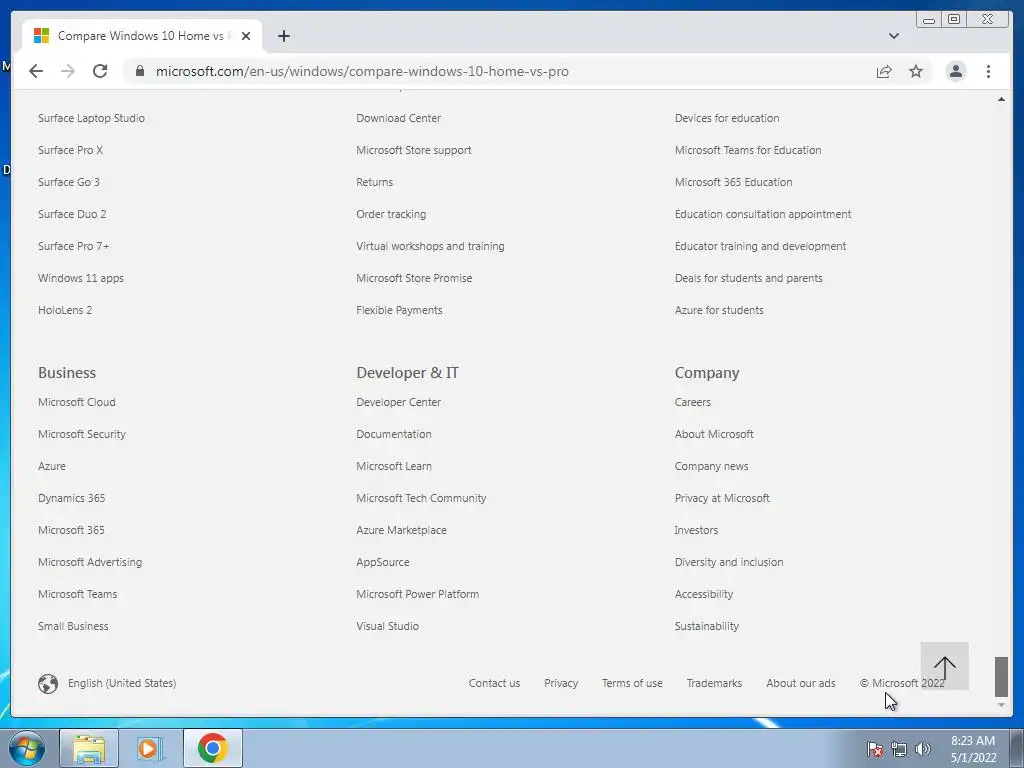Screen dimensions: 1024x768
Task: Open Terms of use
Action: 632,683
